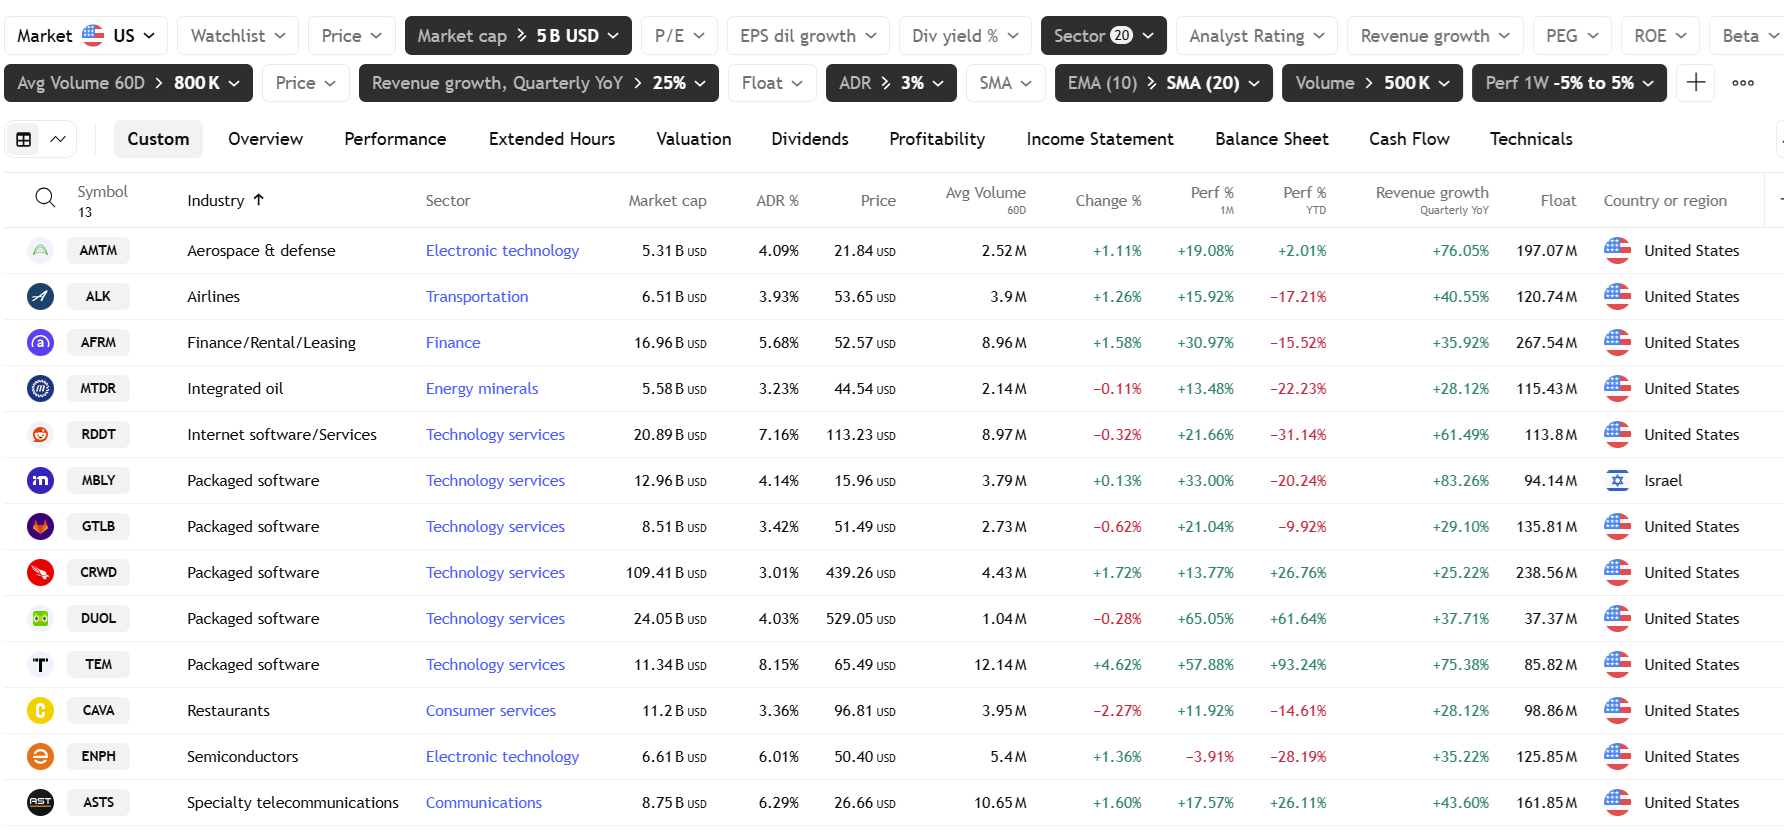
Task: Open the Electronic technology link for AMTM
Action: click(502, 251)
